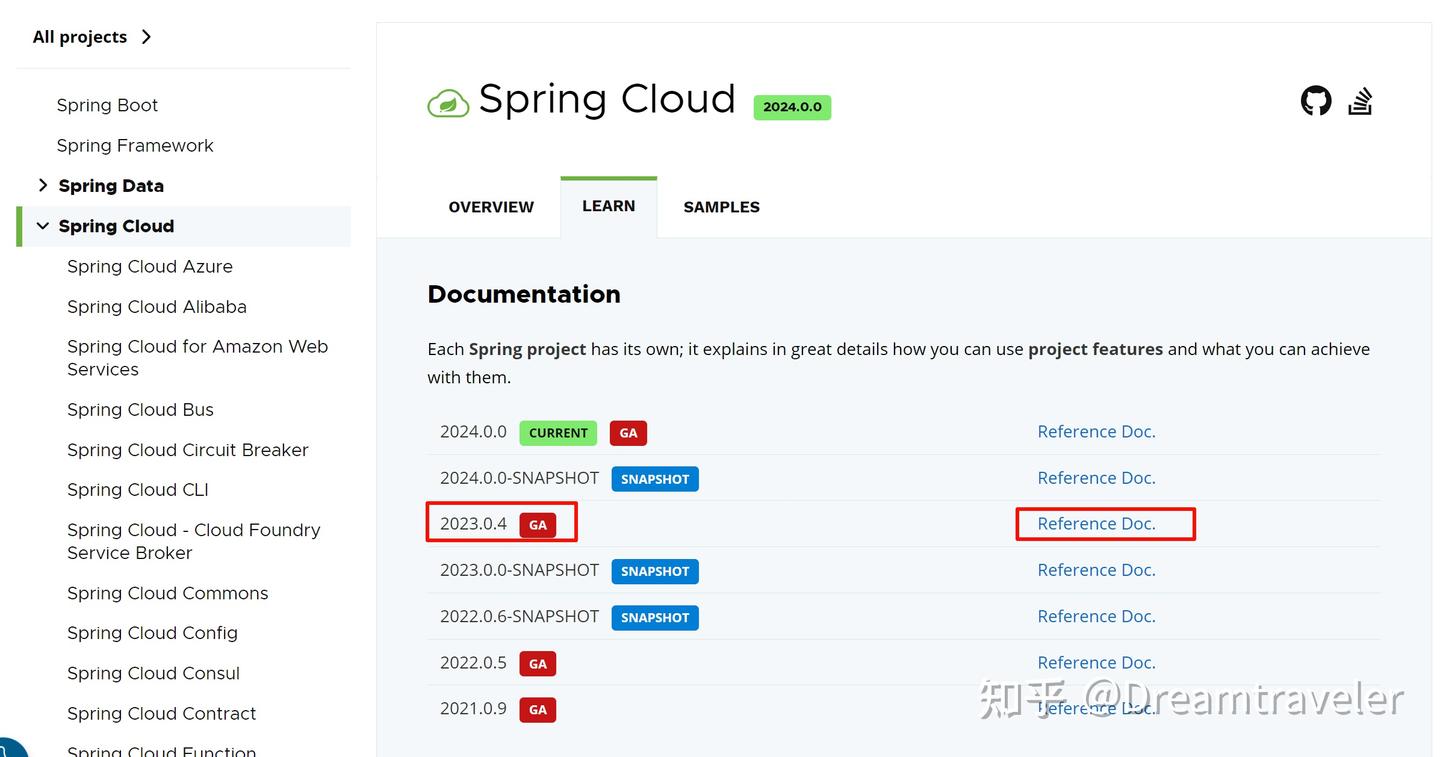Click the SNAPSHOT badge for 2023.0.0-SNAPSHOT
Viewport: 1440px width, 757px height.
655,571
